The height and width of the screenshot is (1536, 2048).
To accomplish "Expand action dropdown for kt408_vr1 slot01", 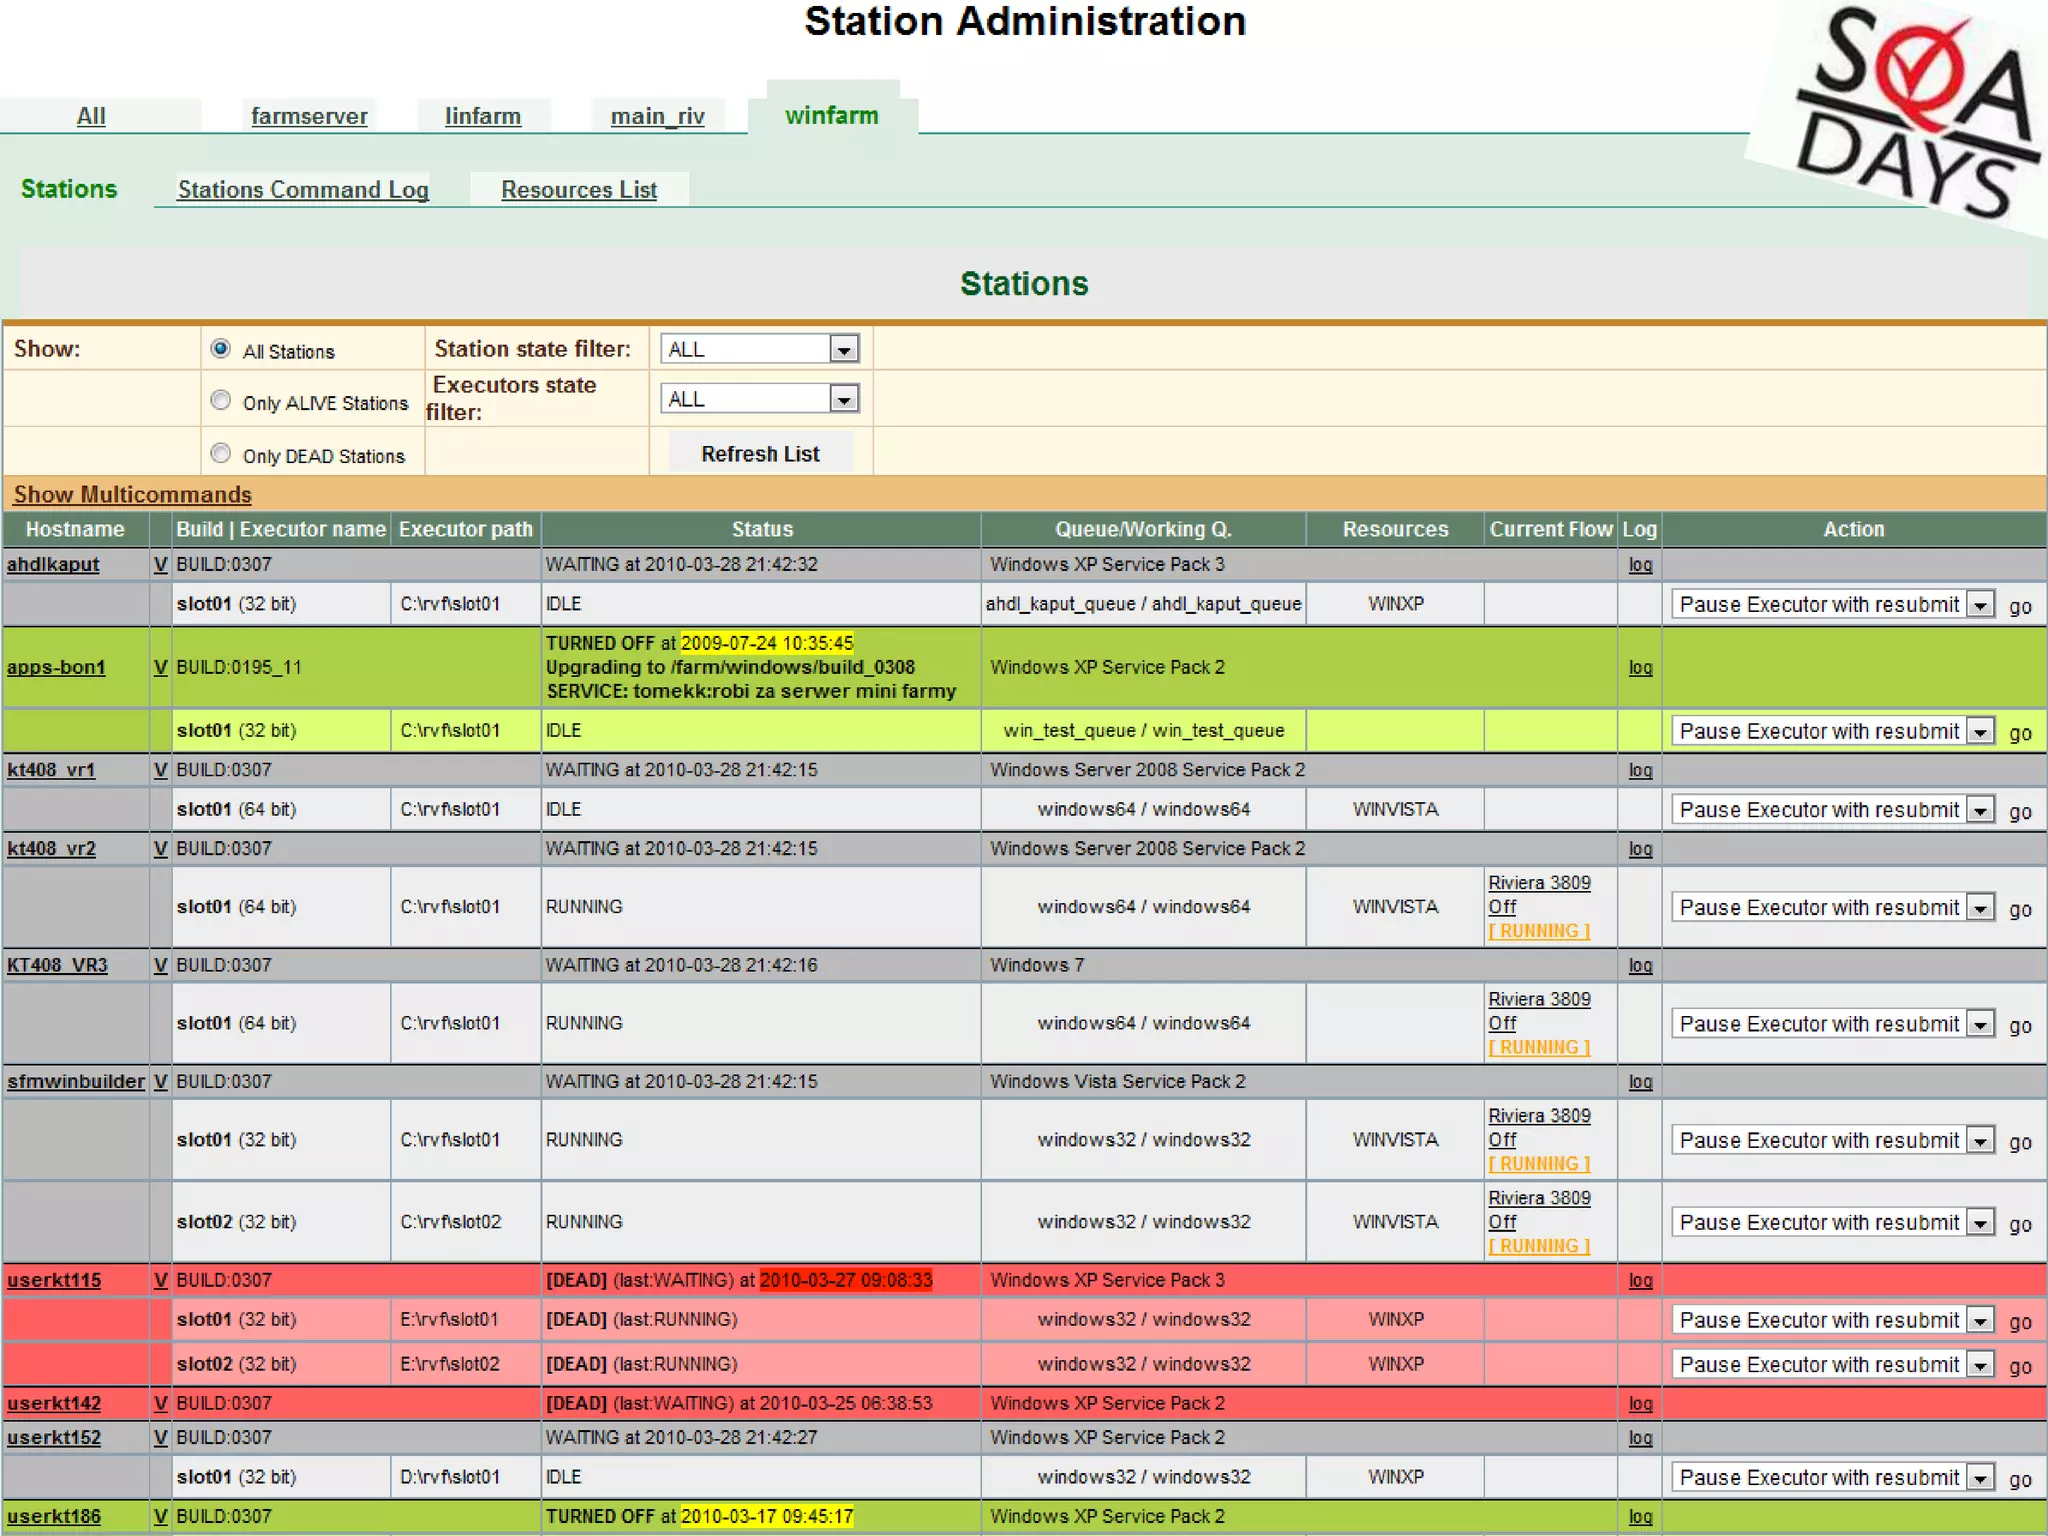I will 1980,810.
